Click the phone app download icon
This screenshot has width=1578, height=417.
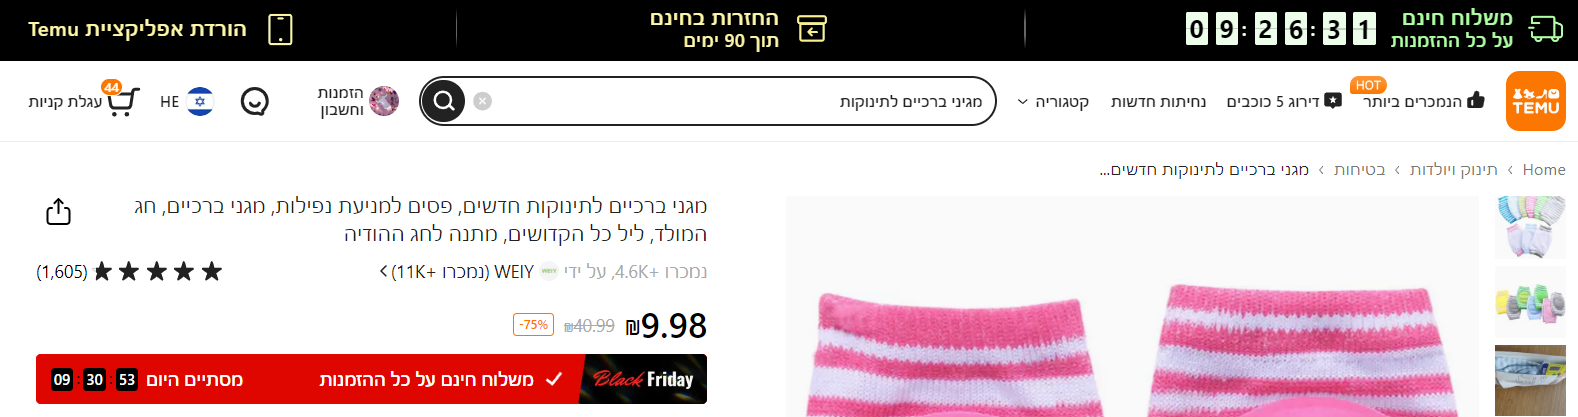[281, 29]
